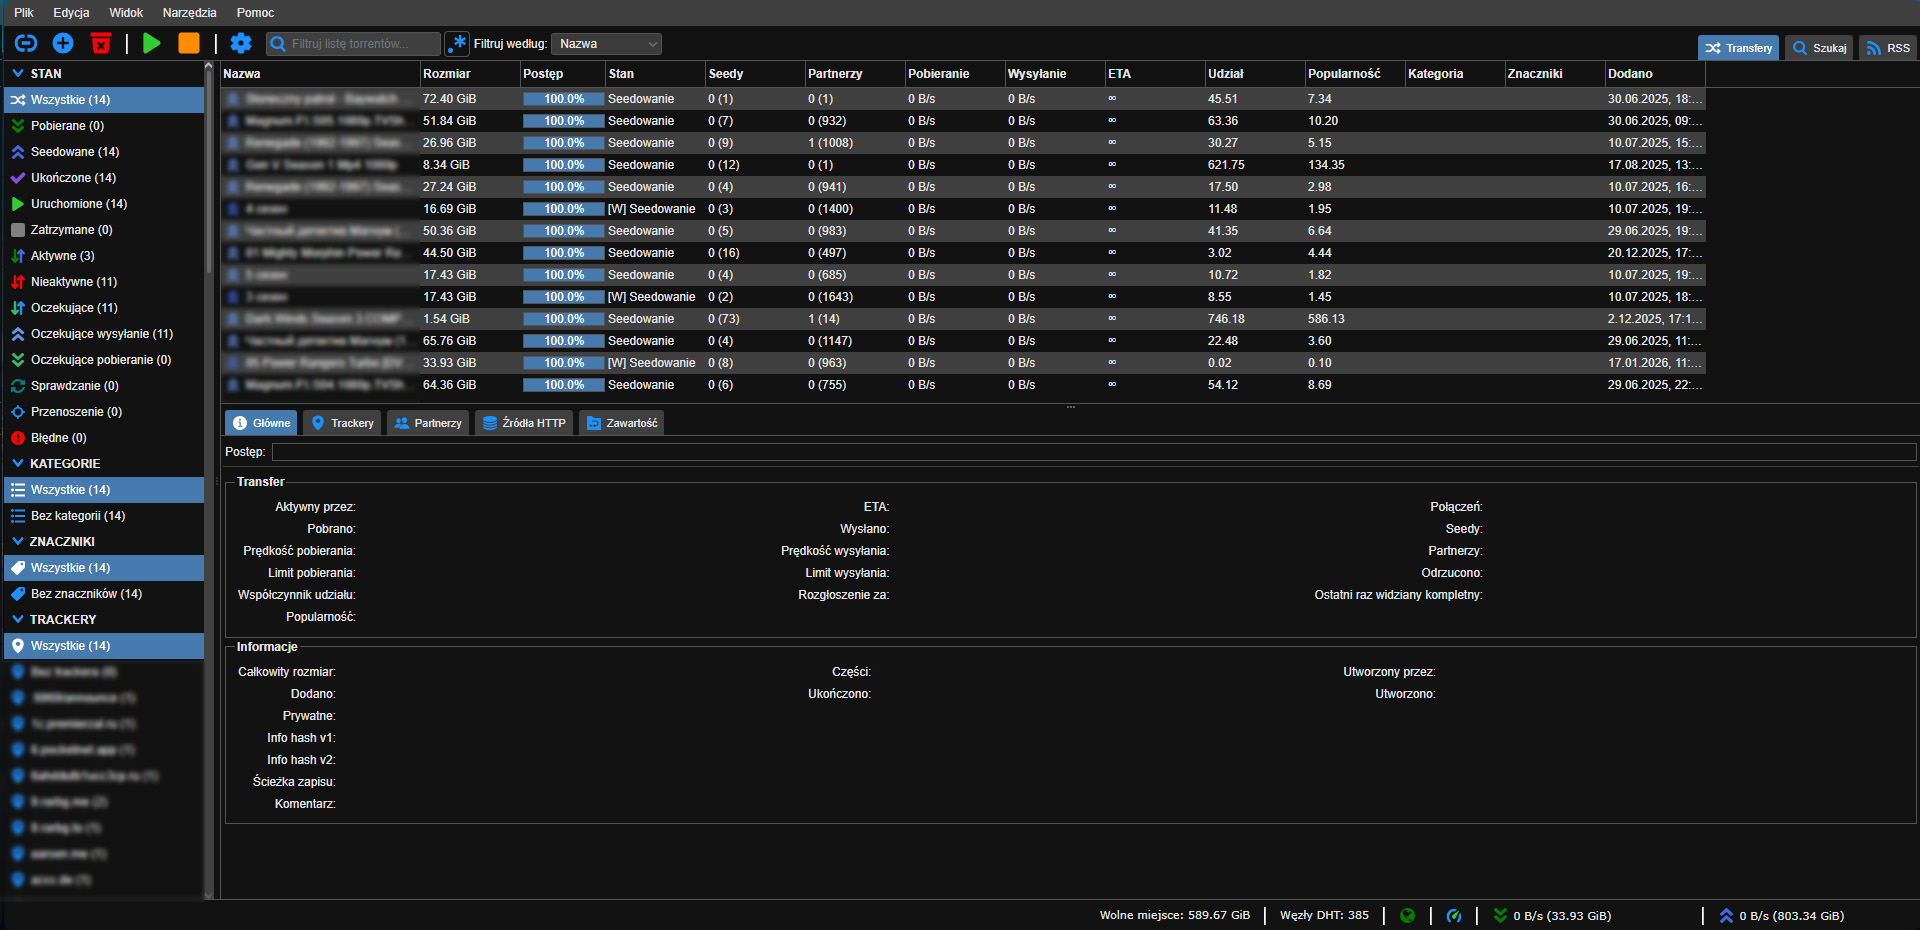Viewport: 1920px width, 930px height.
Task: Open the 'Filtruj według' Nazwa dropdown
Action: [608, 44]
